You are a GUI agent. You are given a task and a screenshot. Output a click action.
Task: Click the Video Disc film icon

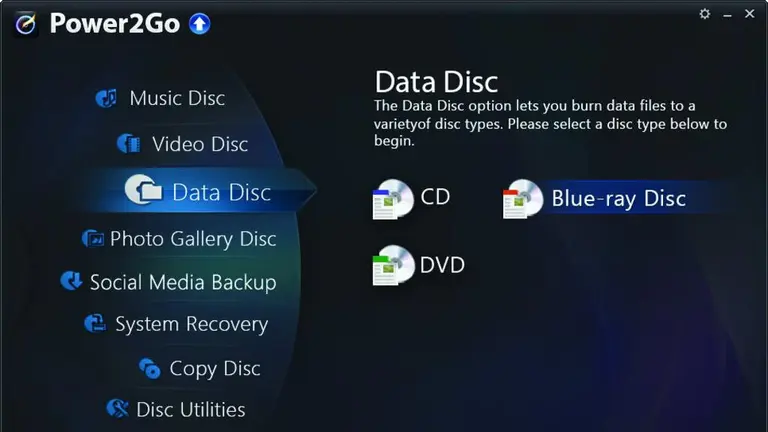tap(129, 144)
